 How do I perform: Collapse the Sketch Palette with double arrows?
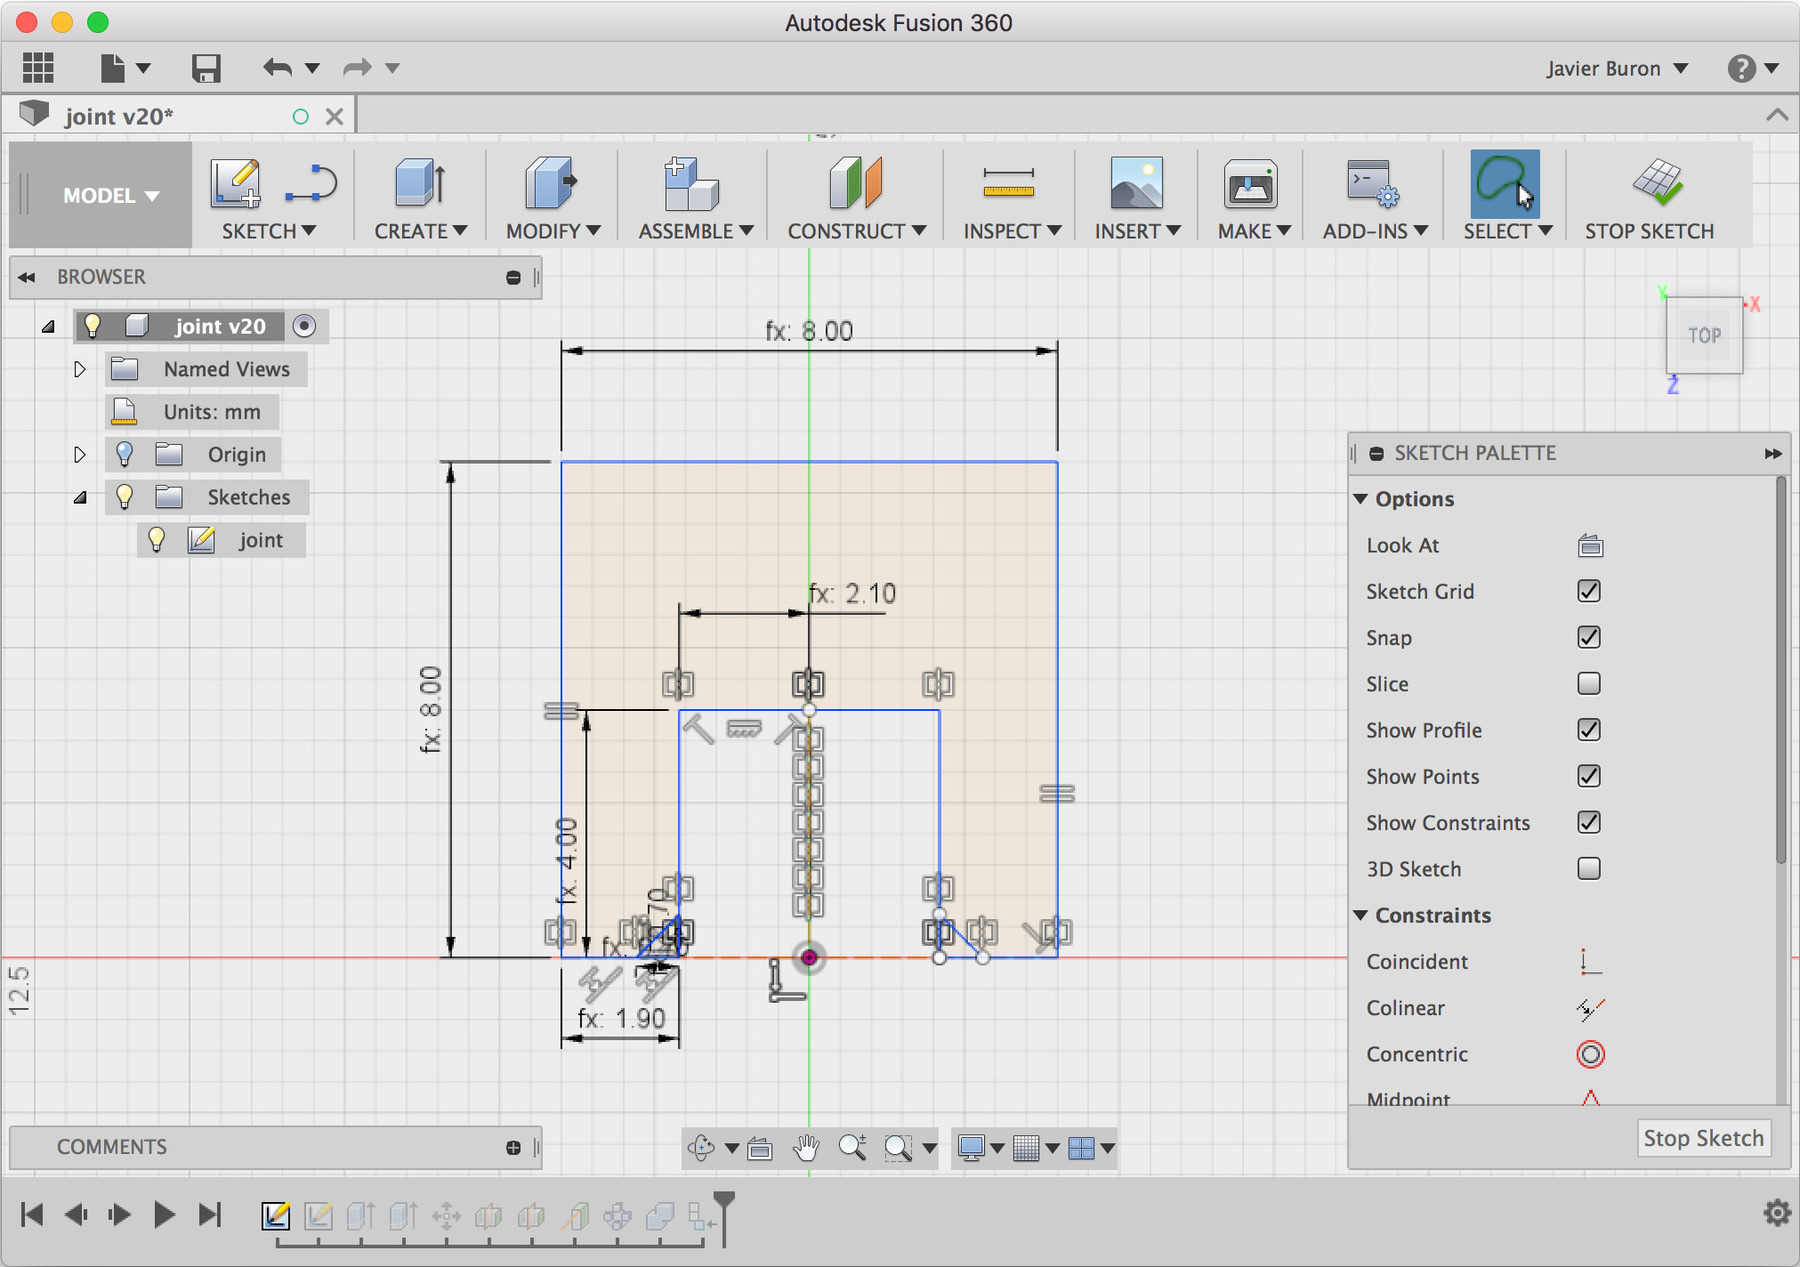point(1773,453)
